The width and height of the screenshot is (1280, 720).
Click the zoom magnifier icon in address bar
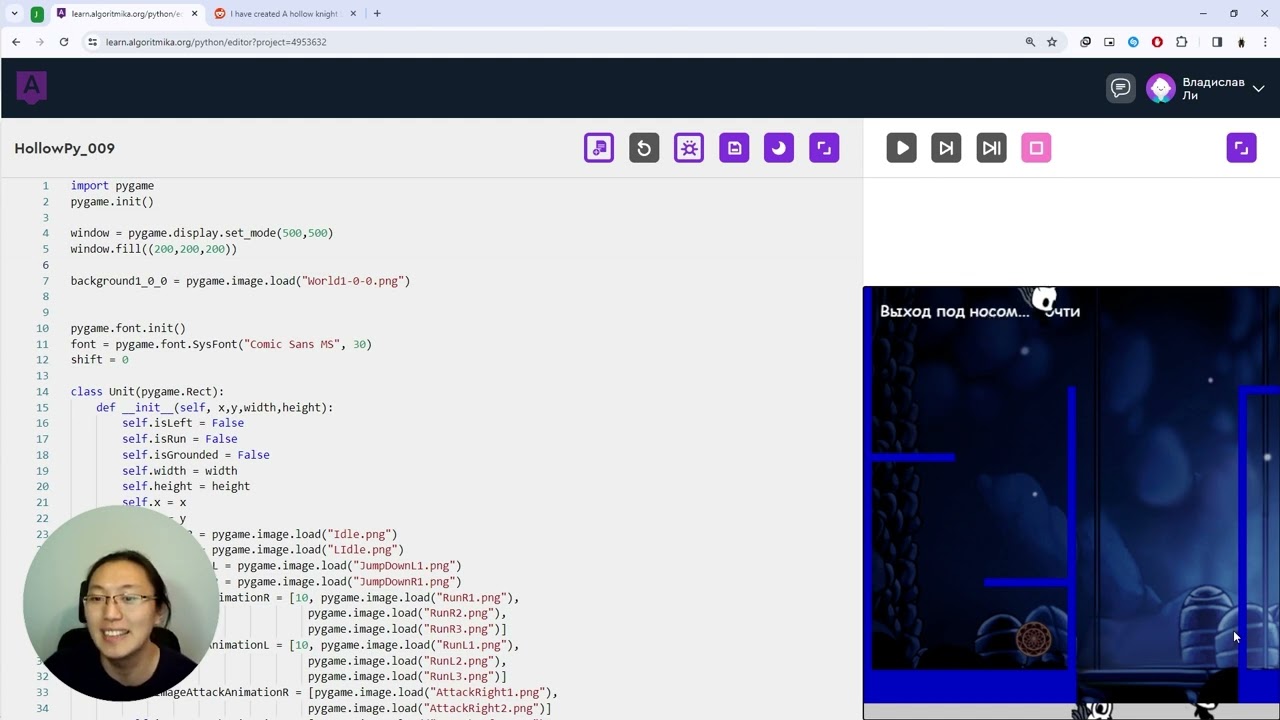click(1030, 42)
